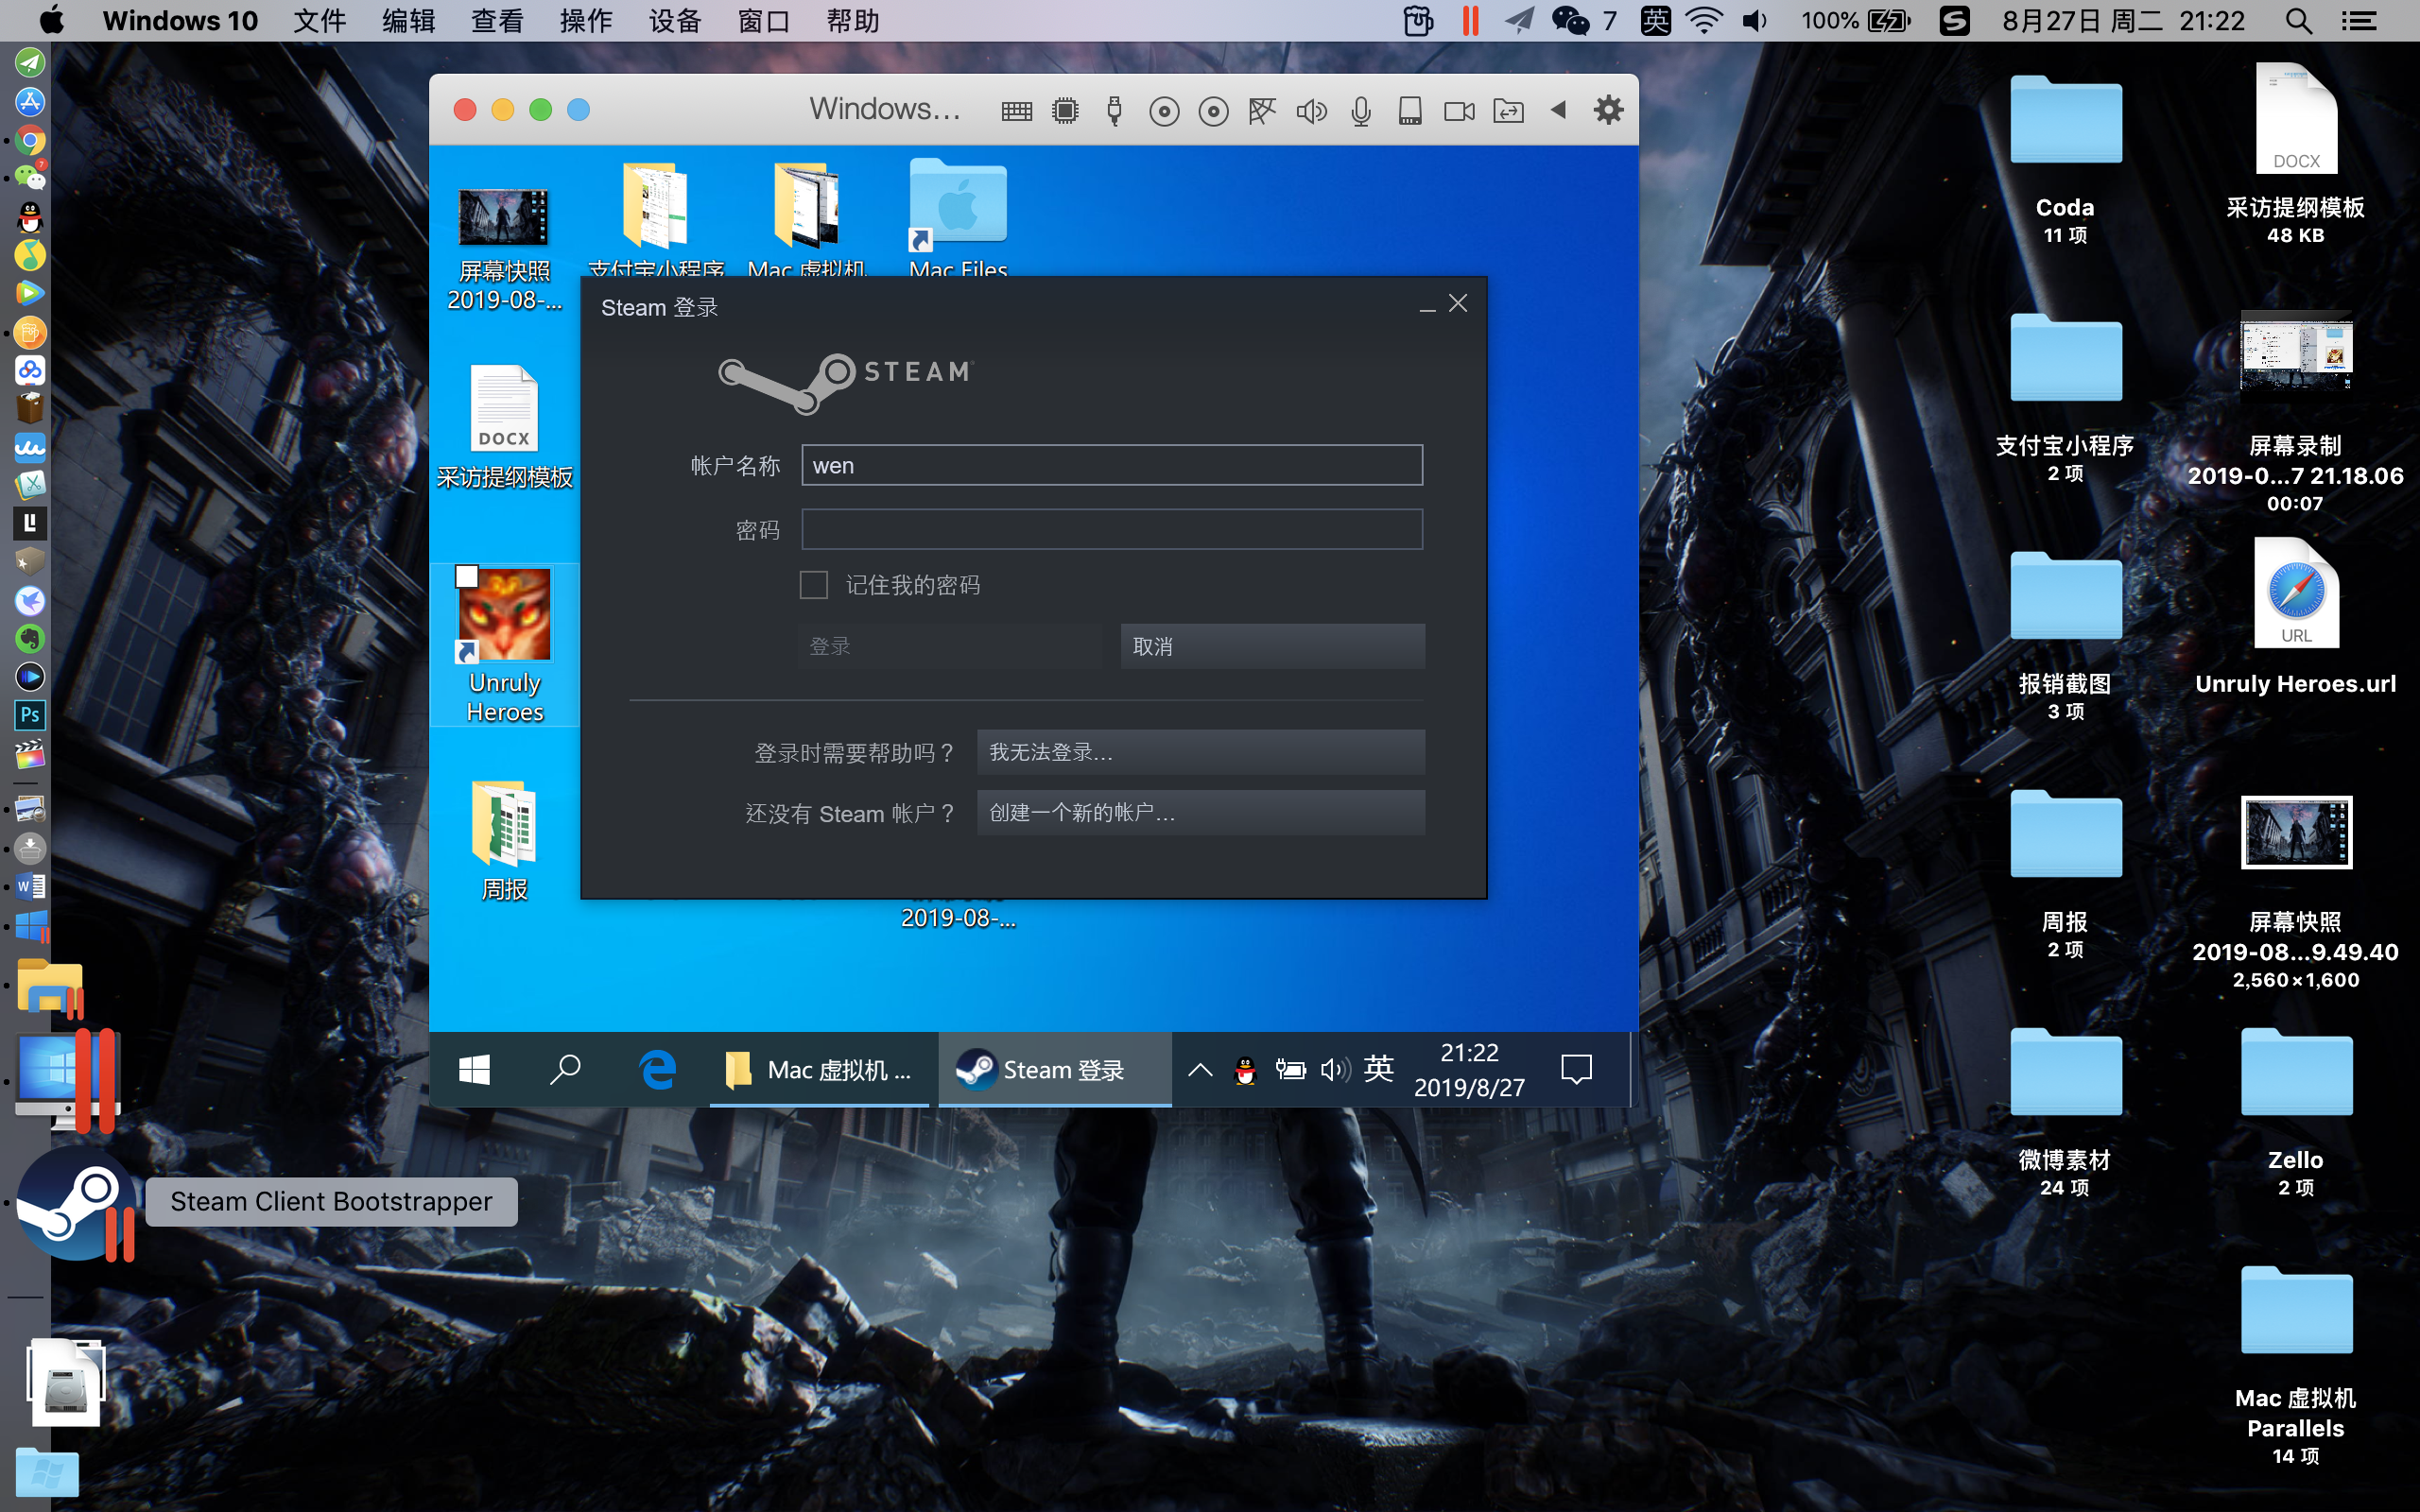Click the microphone icon in Parallels toolbar
This screenshot has height=1512, width=2420.
pyautogui.click(x=1358, y=110)
